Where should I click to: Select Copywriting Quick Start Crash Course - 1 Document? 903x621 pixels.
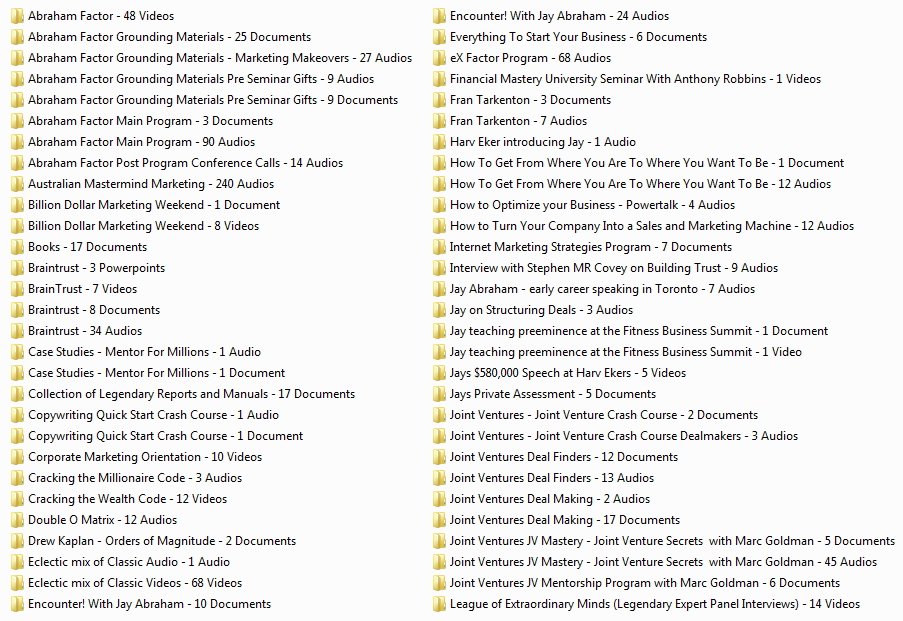coord(165,436)
